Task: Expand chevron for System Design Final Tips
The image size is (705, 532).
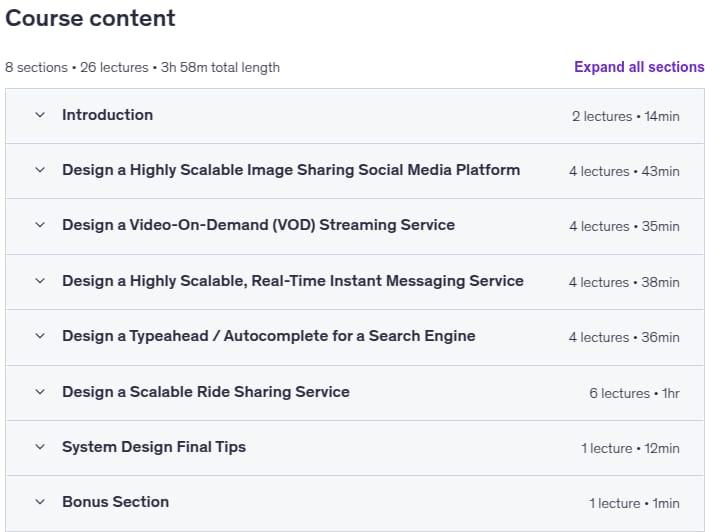Action: tap(40, 447)
